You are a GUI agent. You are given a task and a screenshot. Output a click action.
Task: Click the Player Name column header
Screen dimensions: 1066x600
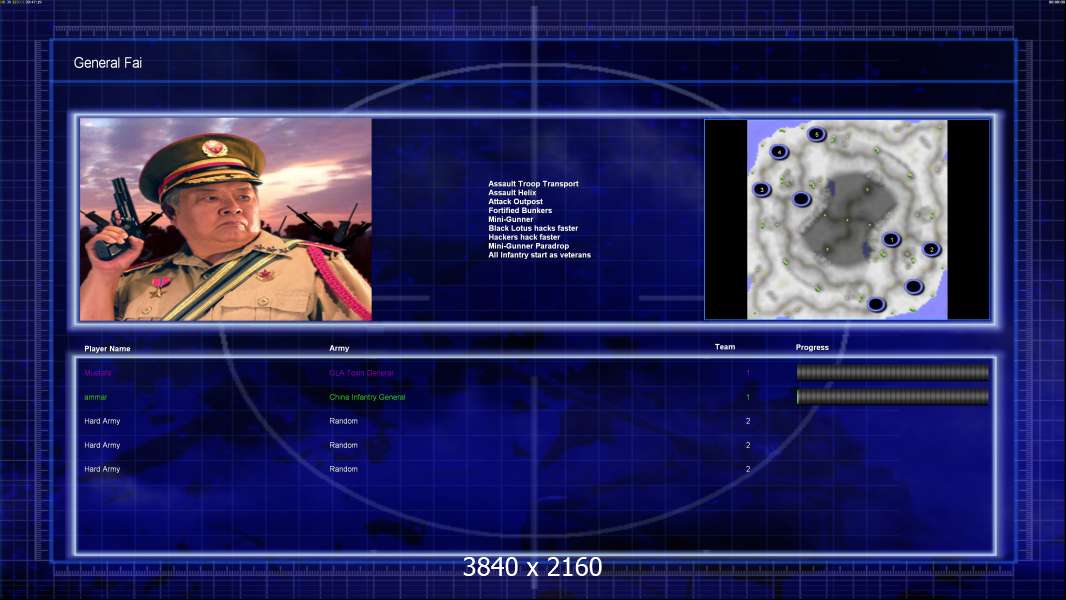[x=107, y=349]
